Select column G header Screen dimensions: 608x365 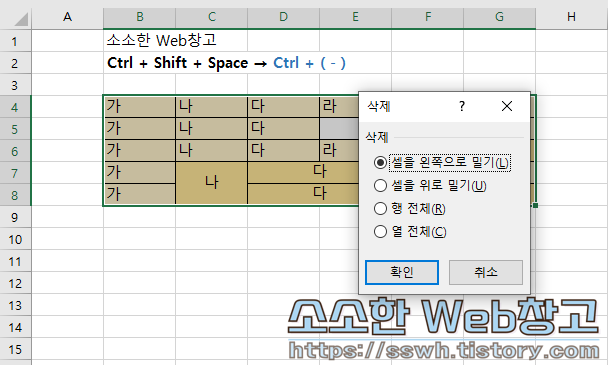(x=499, y=17)
